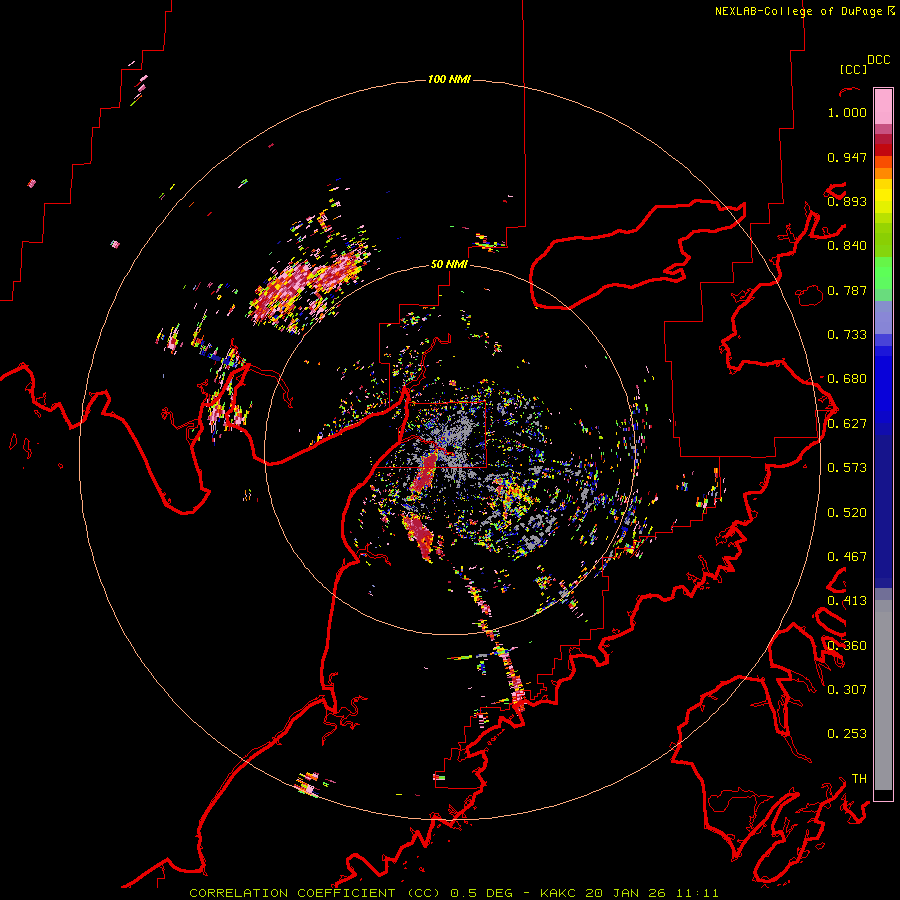Select the 0.520 scale value
Screen dimensions: 900x900
[847, 513]
